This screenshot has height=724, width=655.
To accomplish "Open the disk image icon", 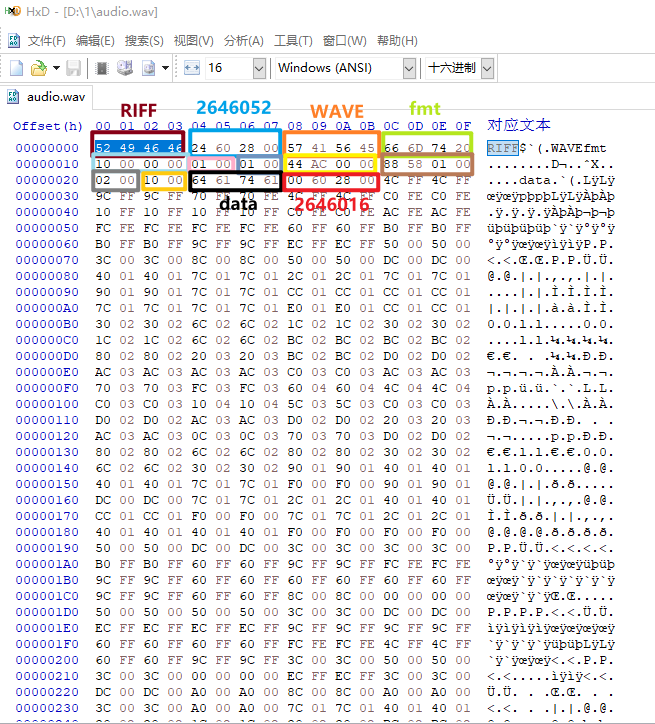I will (x=149, y=68).
